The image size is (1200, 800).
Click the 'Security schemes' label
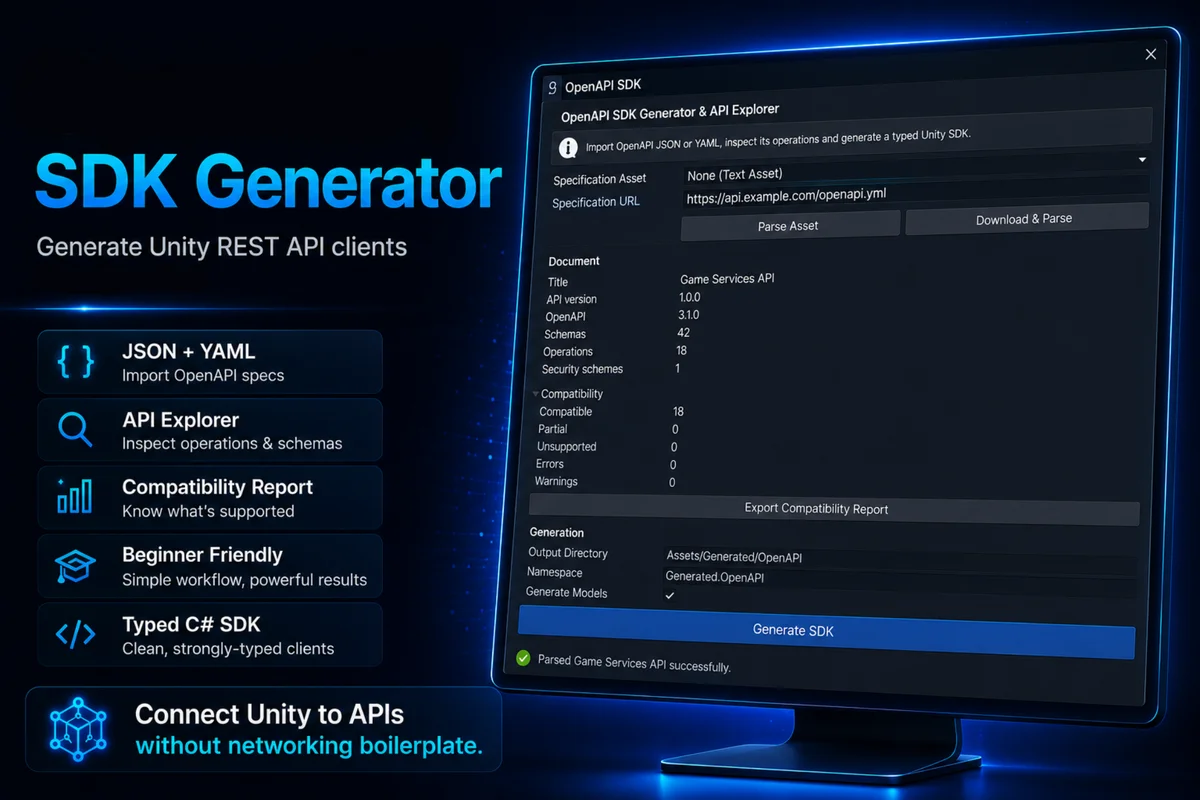(x=582, y=369)
